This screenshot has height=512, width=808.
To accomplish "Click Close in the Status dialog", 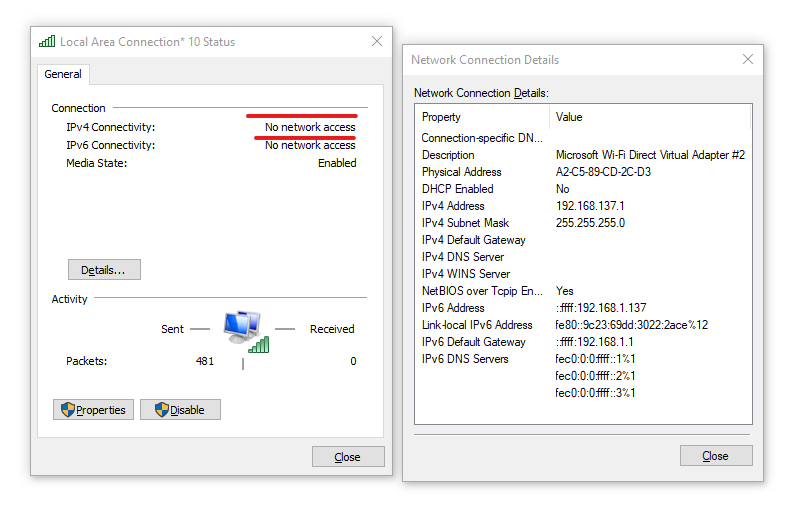I will (x=348, y=456).
